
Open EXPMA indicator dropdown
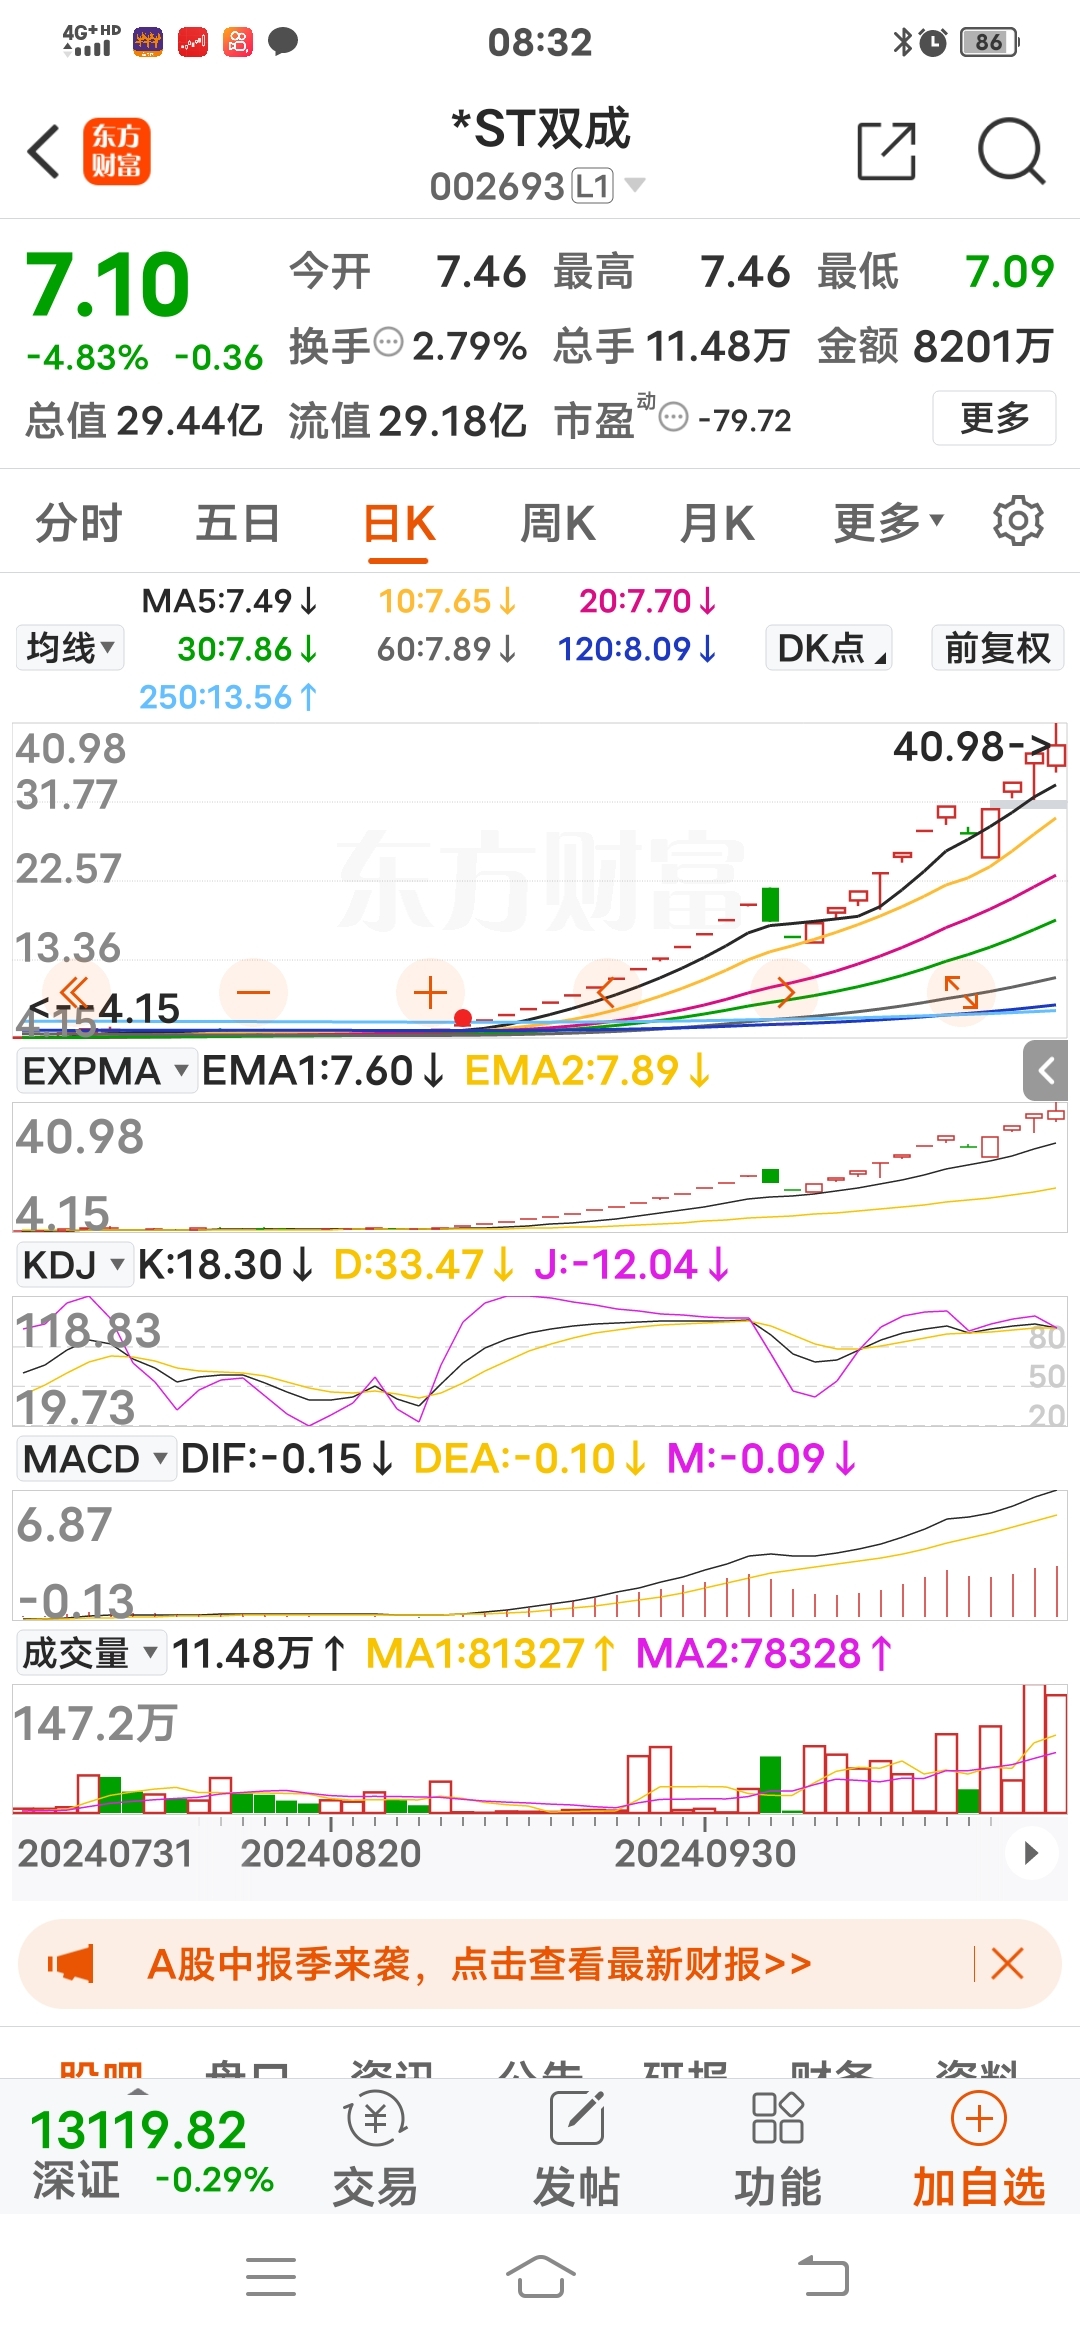[x=106, y=1071]
